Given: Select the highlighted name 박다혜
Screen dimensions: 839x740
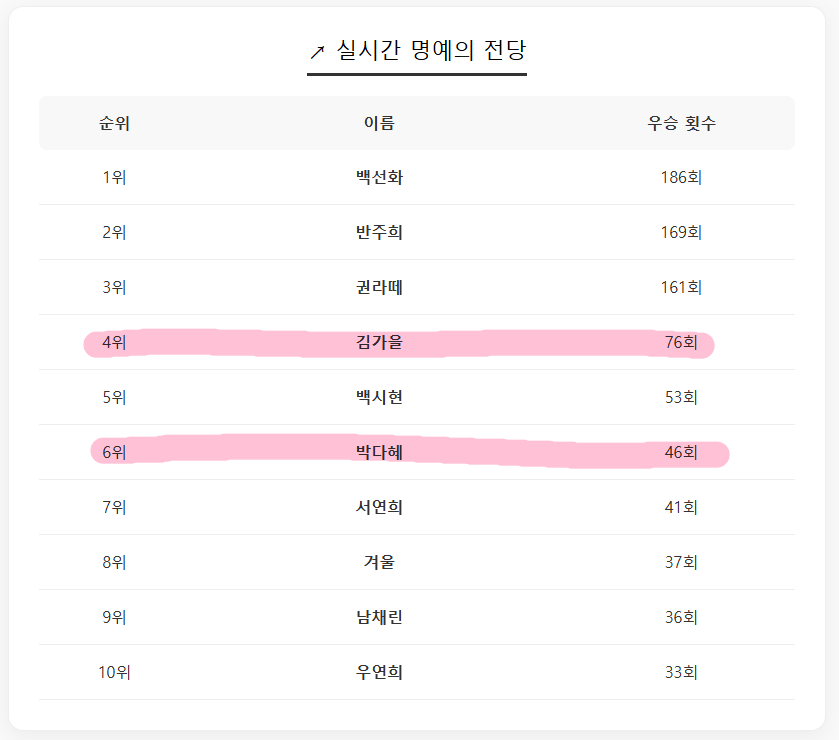Looking at the screenshot, I should click(379, 453).
